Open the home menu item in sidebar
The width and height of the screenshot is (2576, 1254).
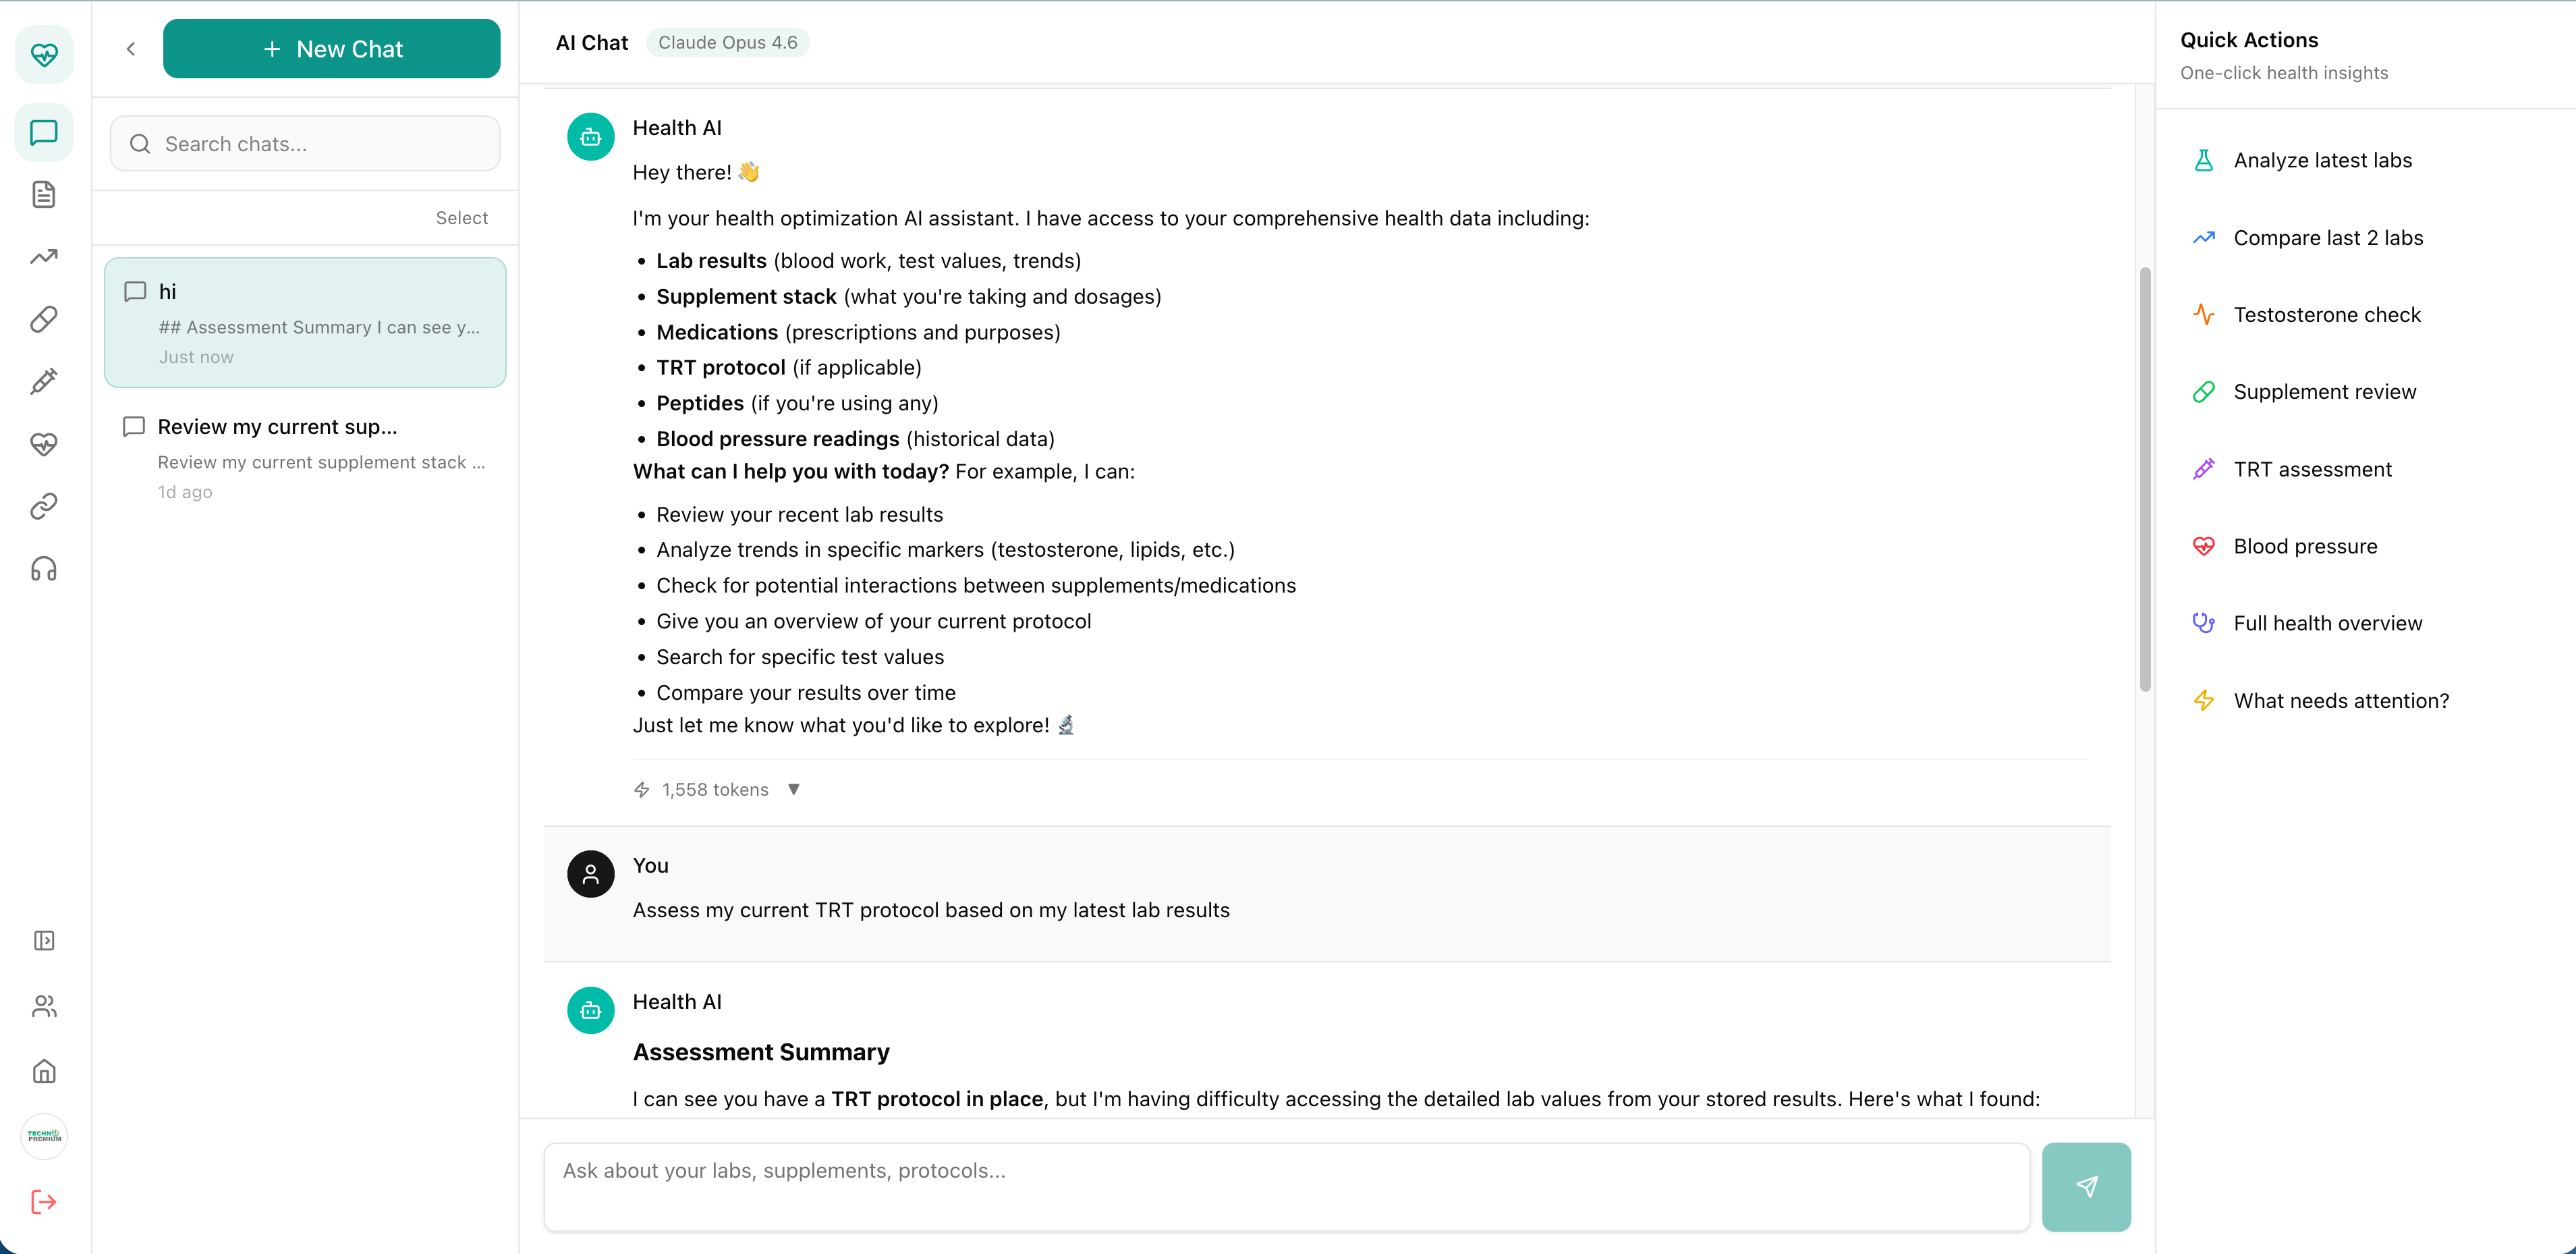pos(44,1071)
